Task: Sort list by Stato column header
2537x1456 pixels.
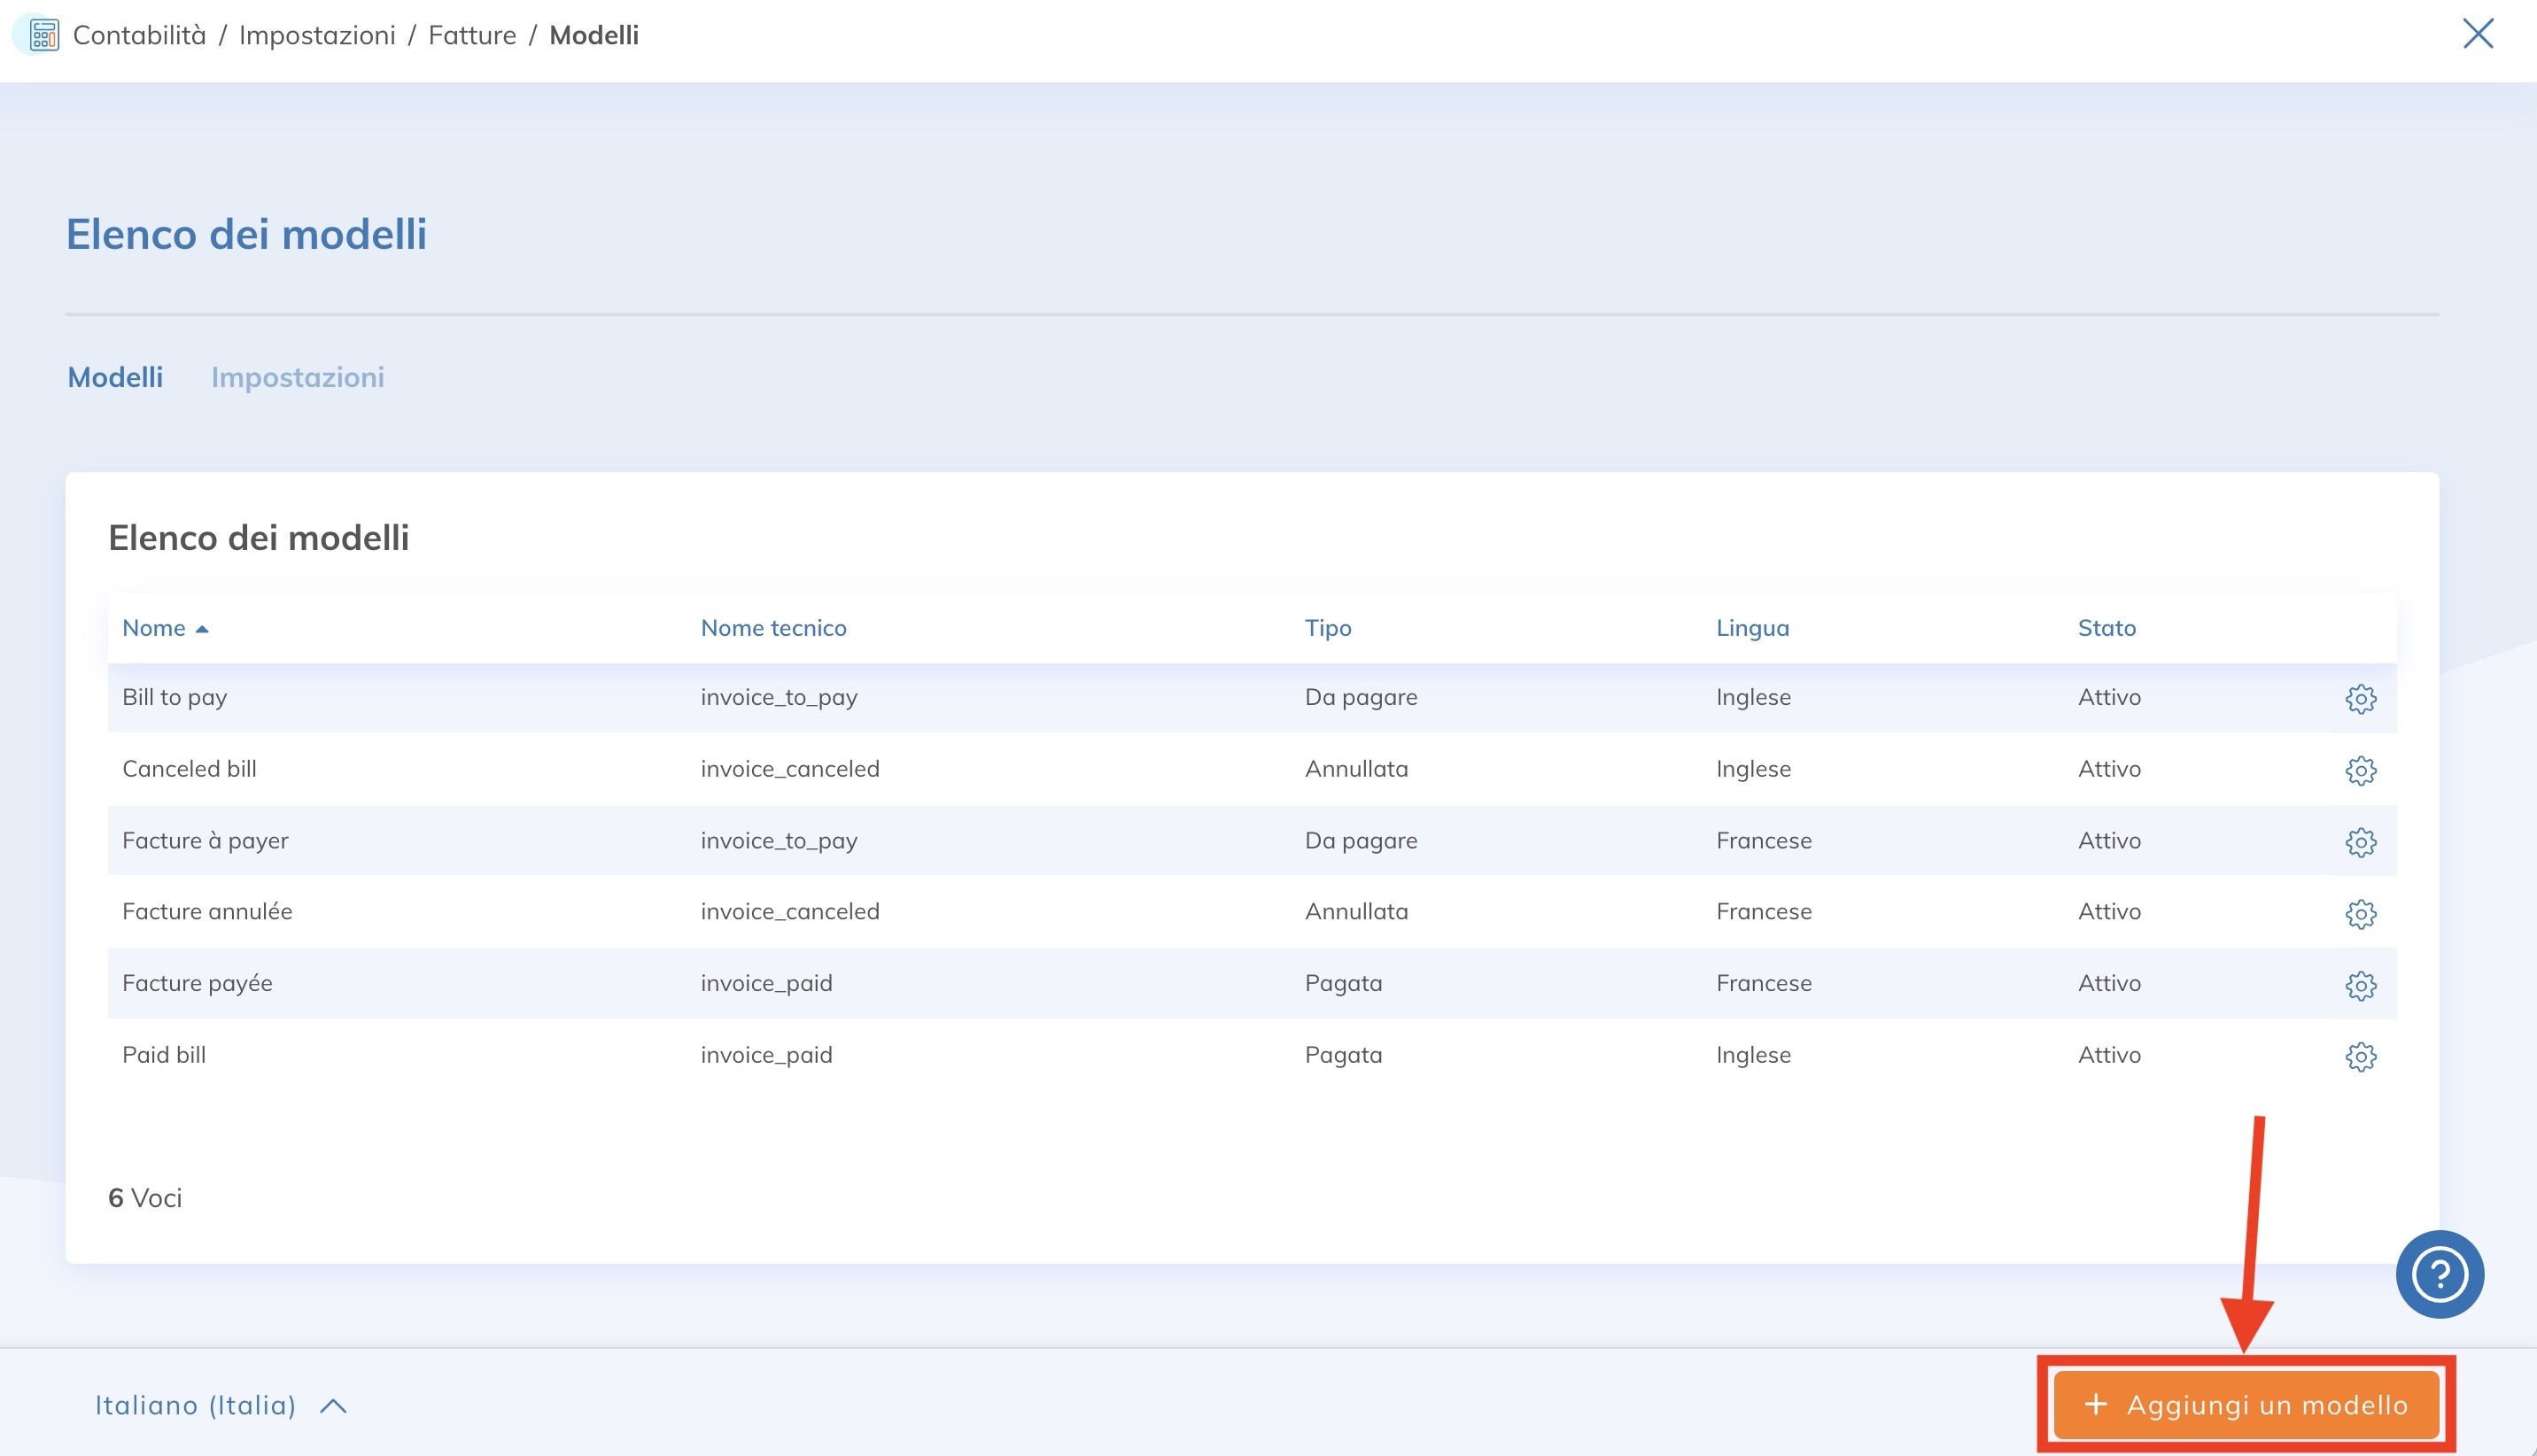Action: coord(2106,628)
